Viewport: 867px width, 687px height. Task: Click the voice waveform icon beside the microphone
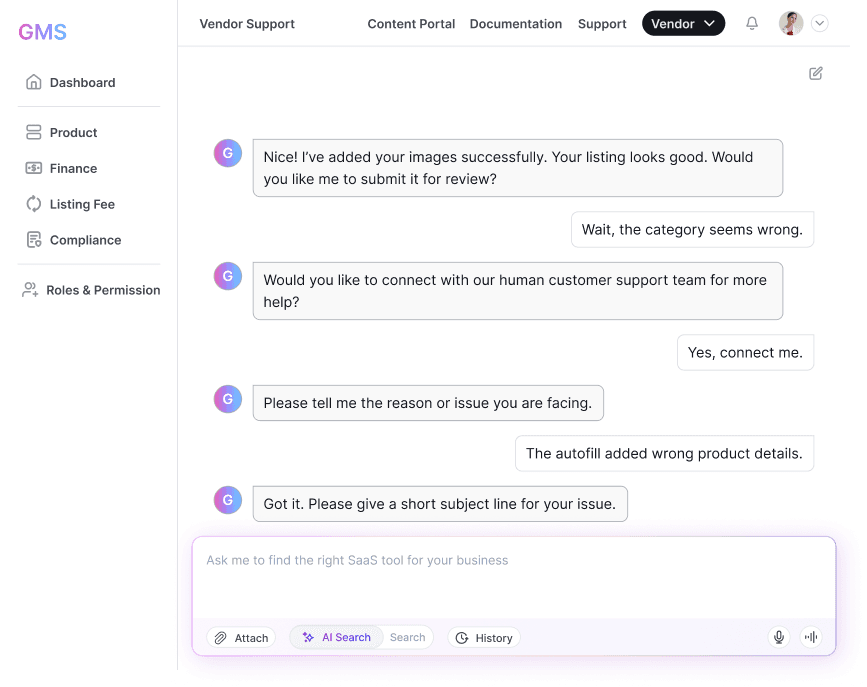tap(810, 637)
